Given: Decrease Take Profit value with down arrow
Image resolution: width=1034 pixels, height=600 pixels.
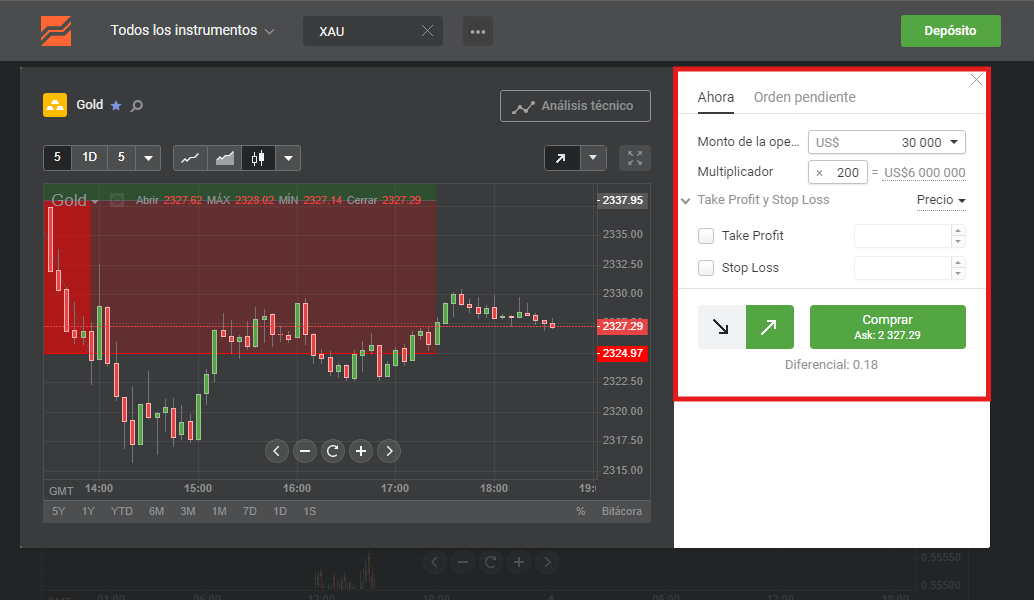Looking at the screenshot, I should click(958, 241).
